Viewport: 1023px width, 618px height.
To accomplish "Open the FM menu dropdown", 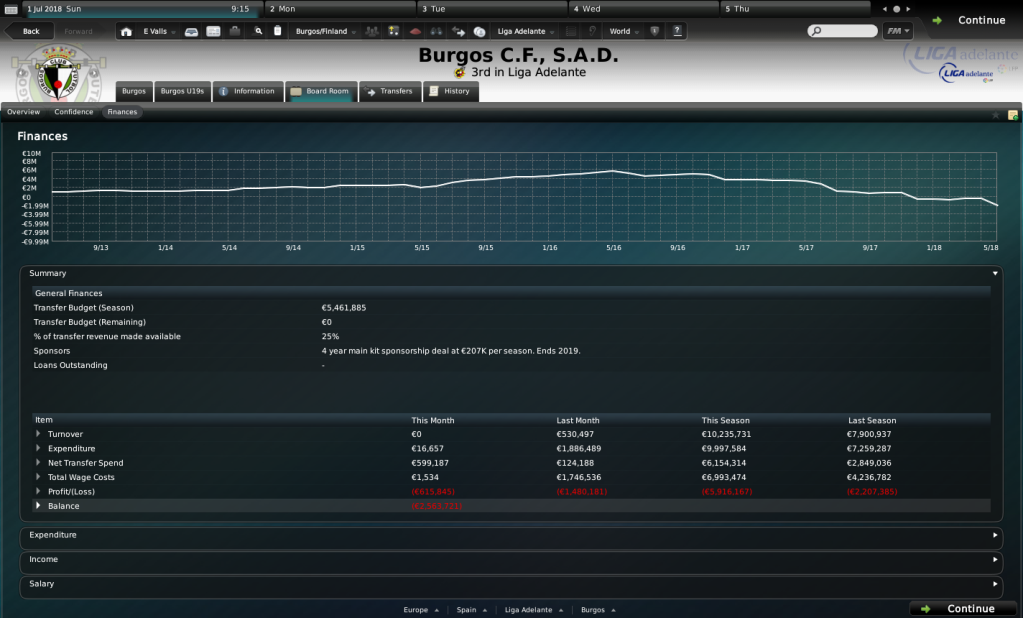I will (x=898, y=31).
